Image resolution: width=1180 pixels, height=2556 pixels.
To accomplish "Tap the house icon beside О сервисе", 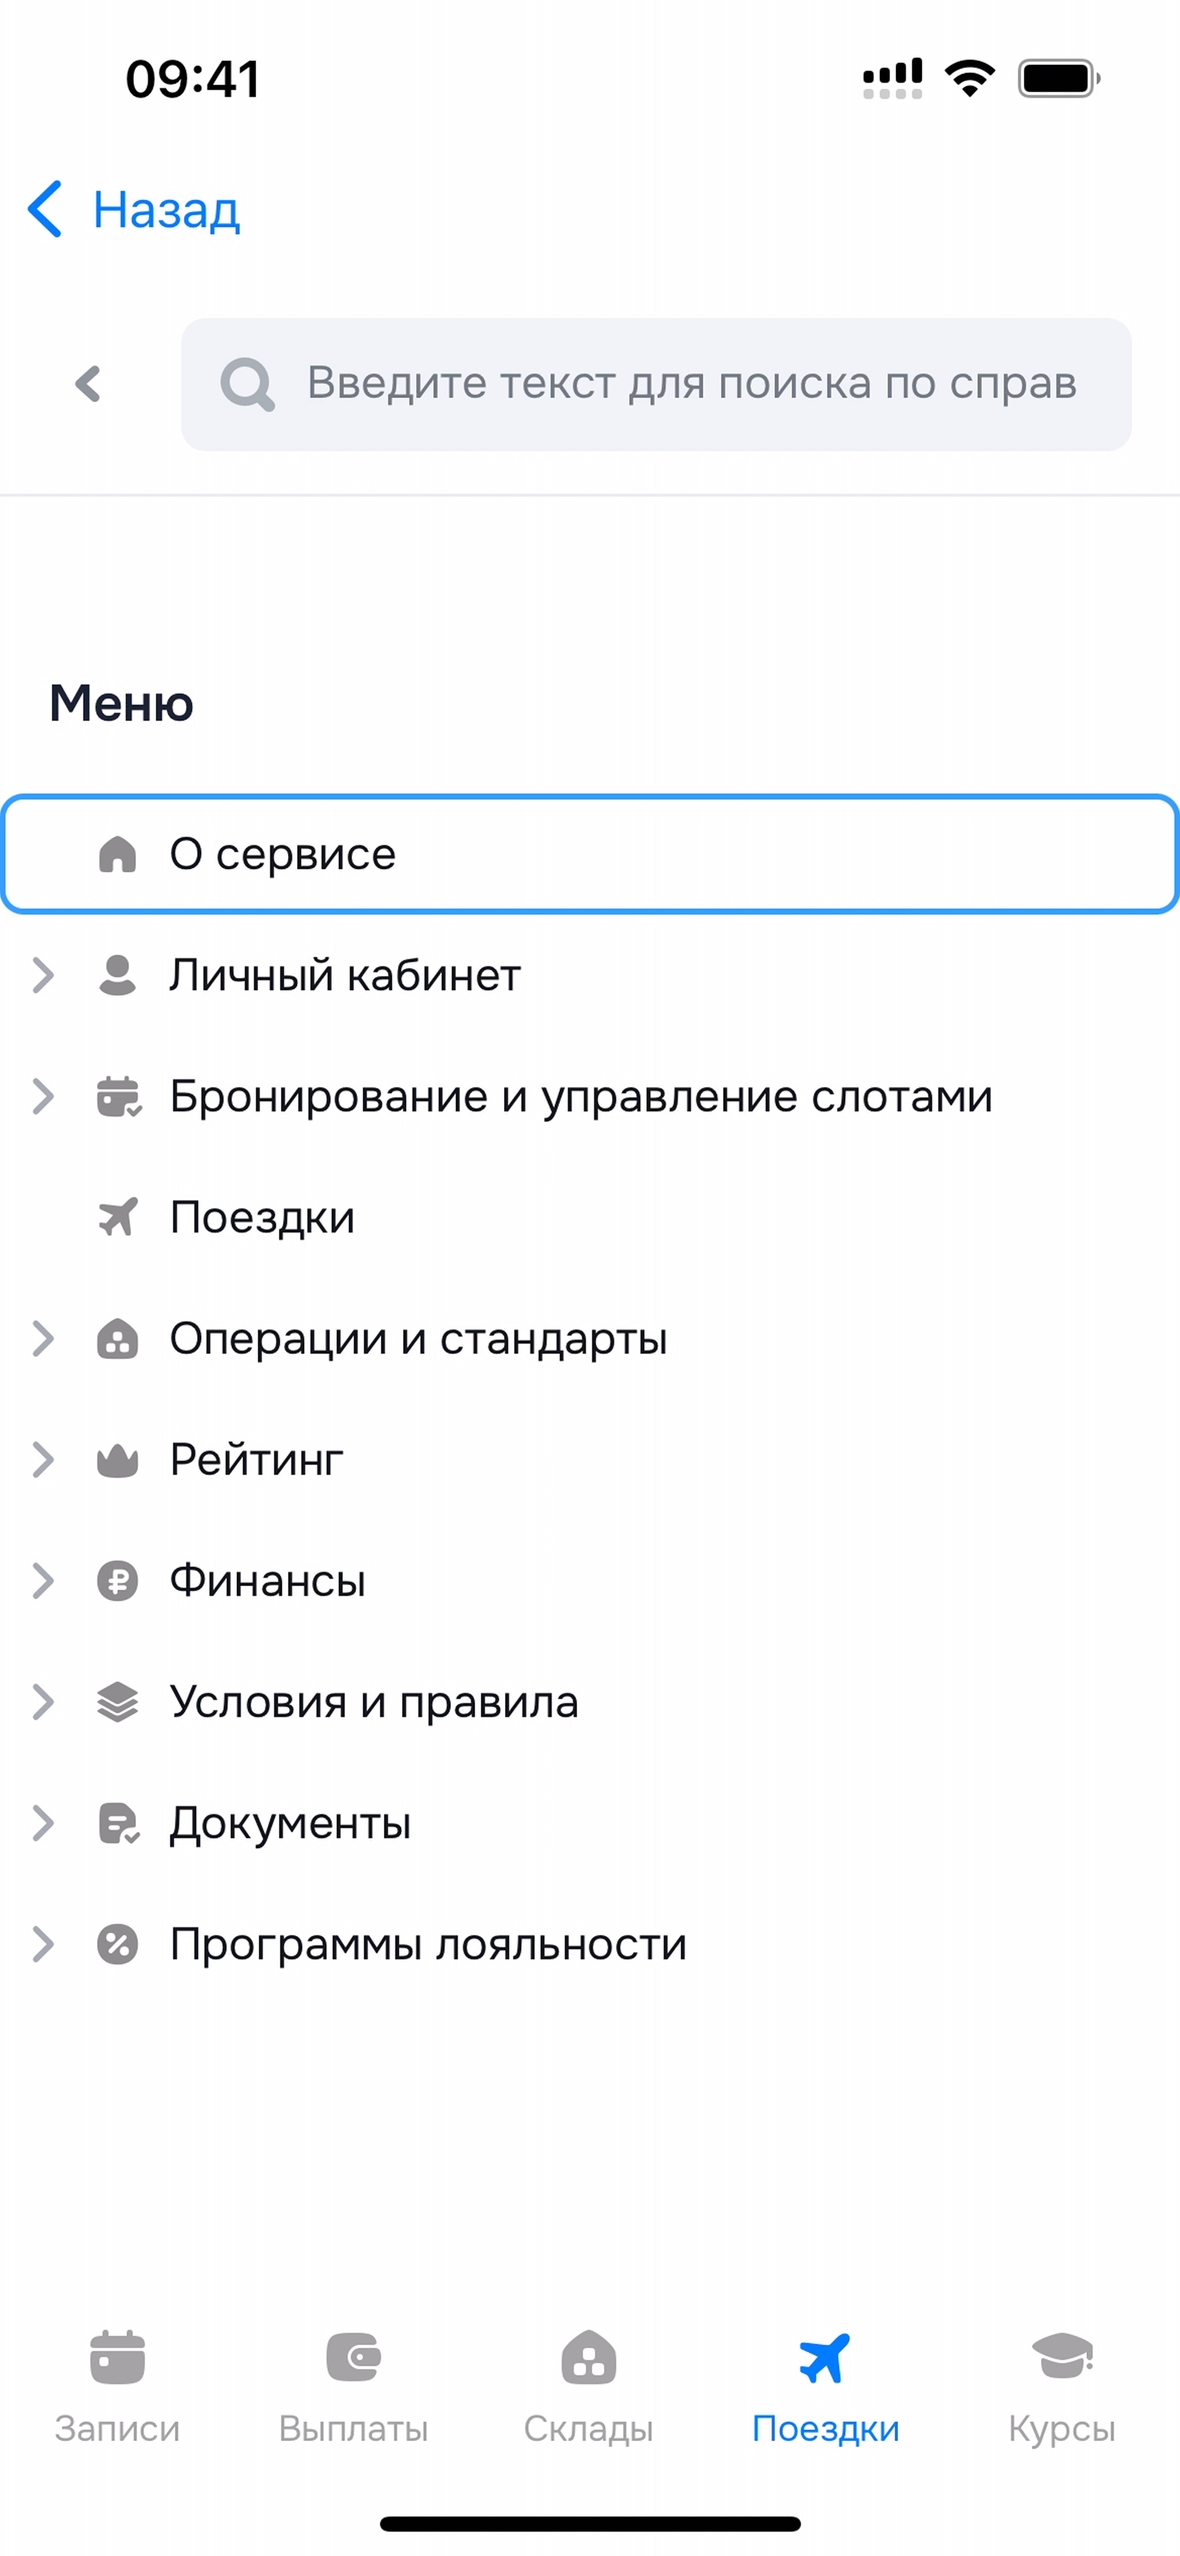I will click(117, 854).
